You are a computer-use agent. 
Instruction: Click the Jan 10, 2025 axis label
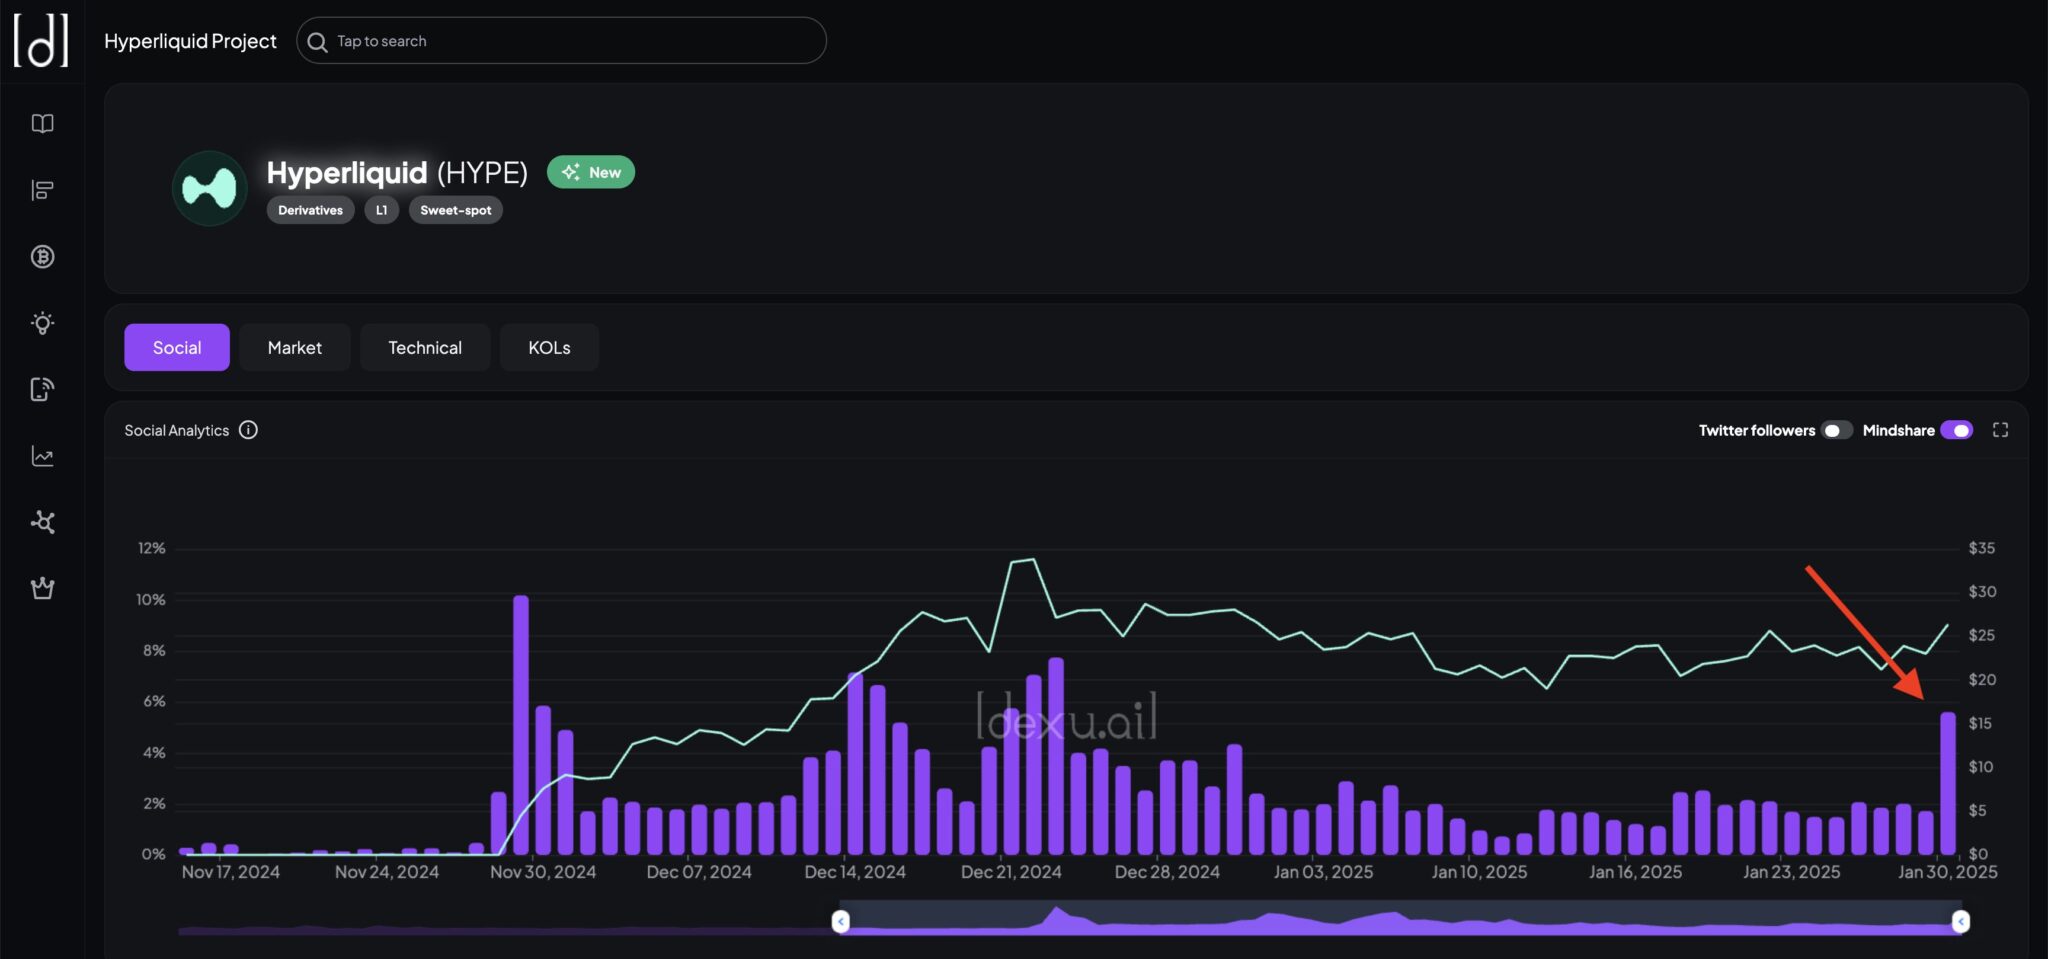(x=1479, y=872)
